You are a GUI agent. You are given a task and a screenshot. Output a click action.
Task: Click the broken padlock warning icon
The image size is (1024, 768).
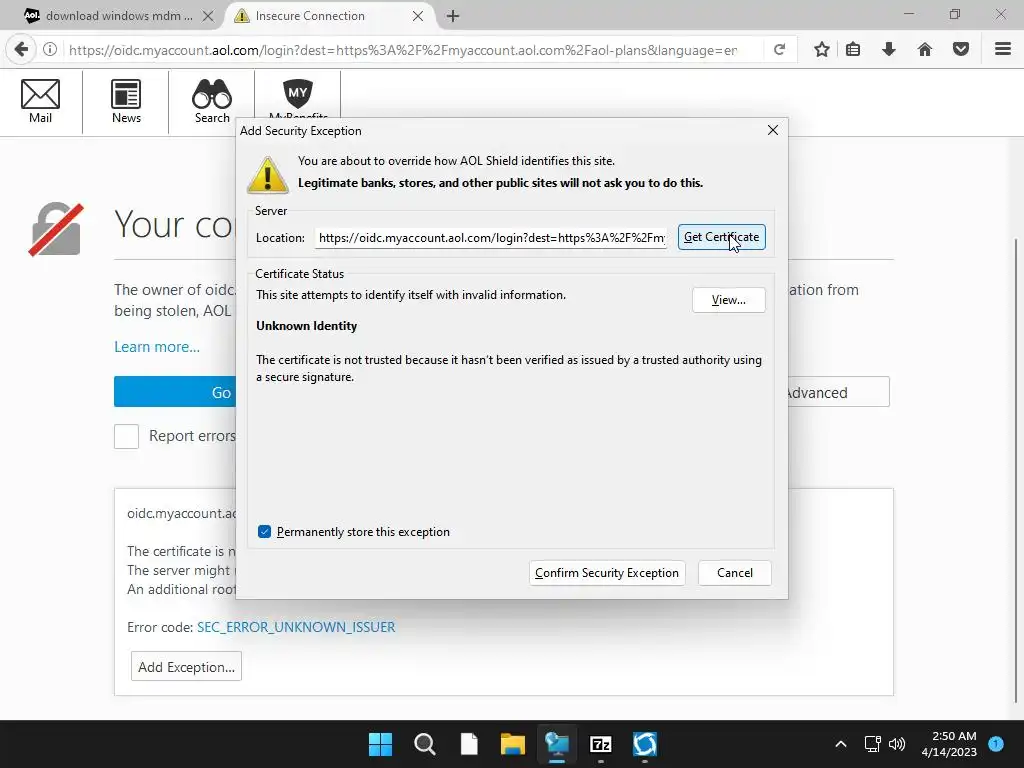click(56, 229)
